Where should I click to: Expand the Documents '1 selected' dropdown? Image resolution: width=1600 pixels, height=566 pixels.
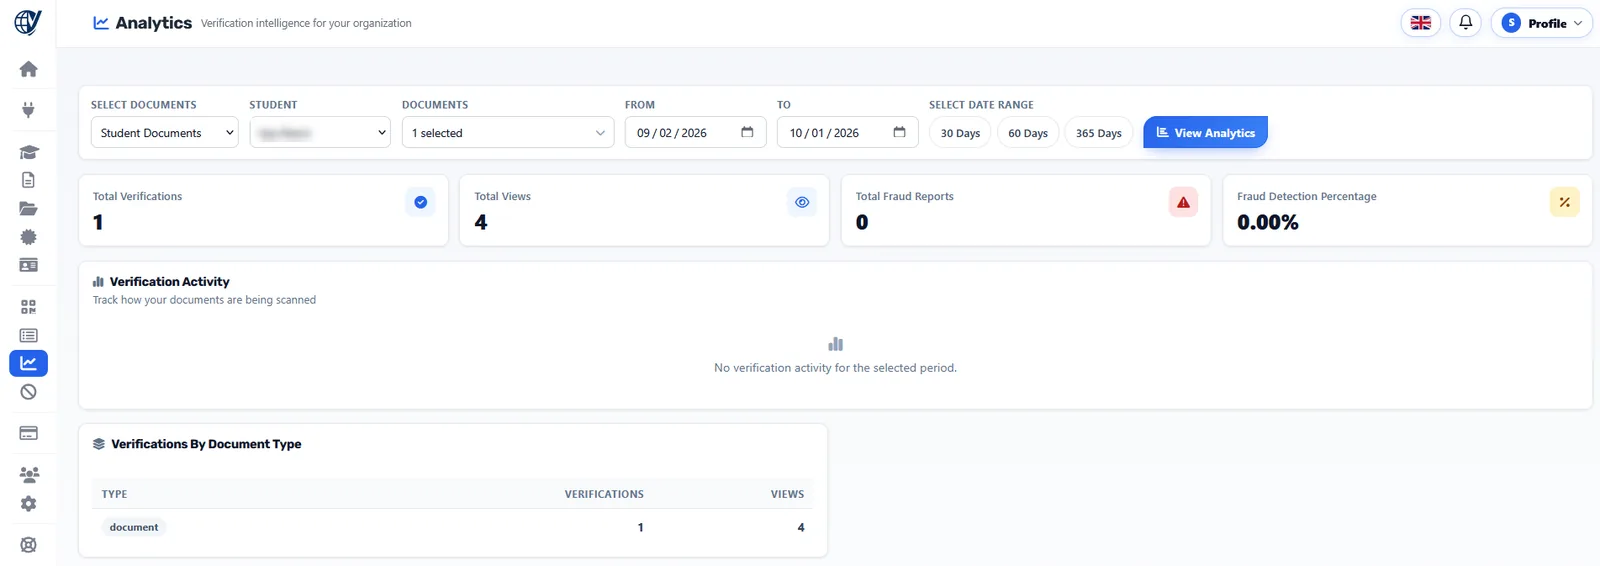coord(508,132)
